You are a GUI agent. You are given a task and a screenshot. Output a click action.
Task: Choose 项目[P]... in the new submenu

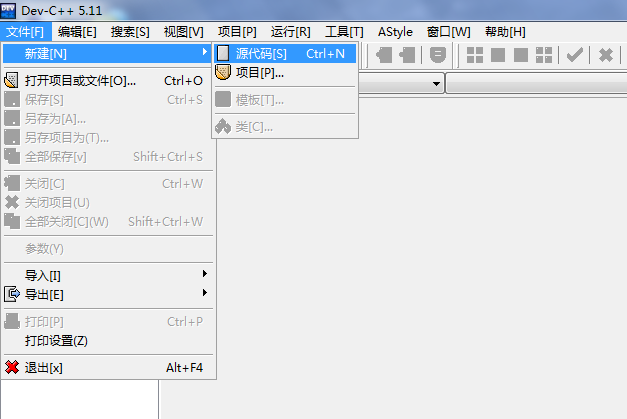[x=285, y=73]
